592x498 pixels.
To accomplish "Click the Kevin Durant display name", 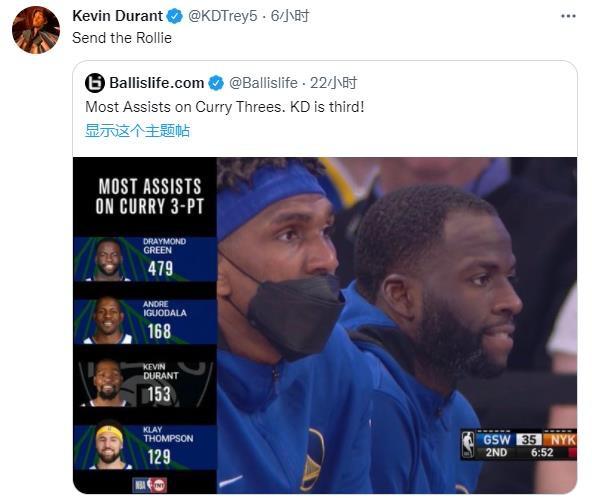I will coord(117,16).
